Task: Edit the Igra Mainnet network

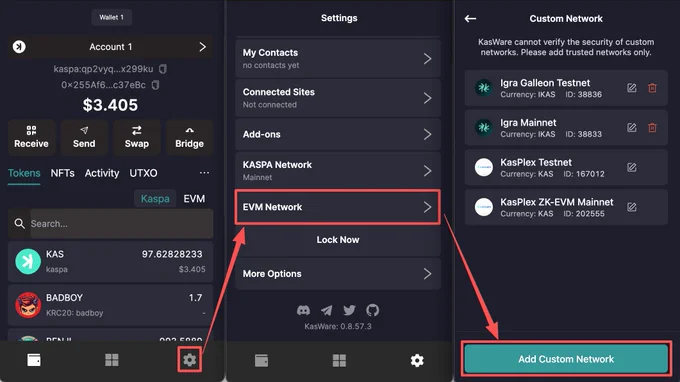Action: coord(632,127)
